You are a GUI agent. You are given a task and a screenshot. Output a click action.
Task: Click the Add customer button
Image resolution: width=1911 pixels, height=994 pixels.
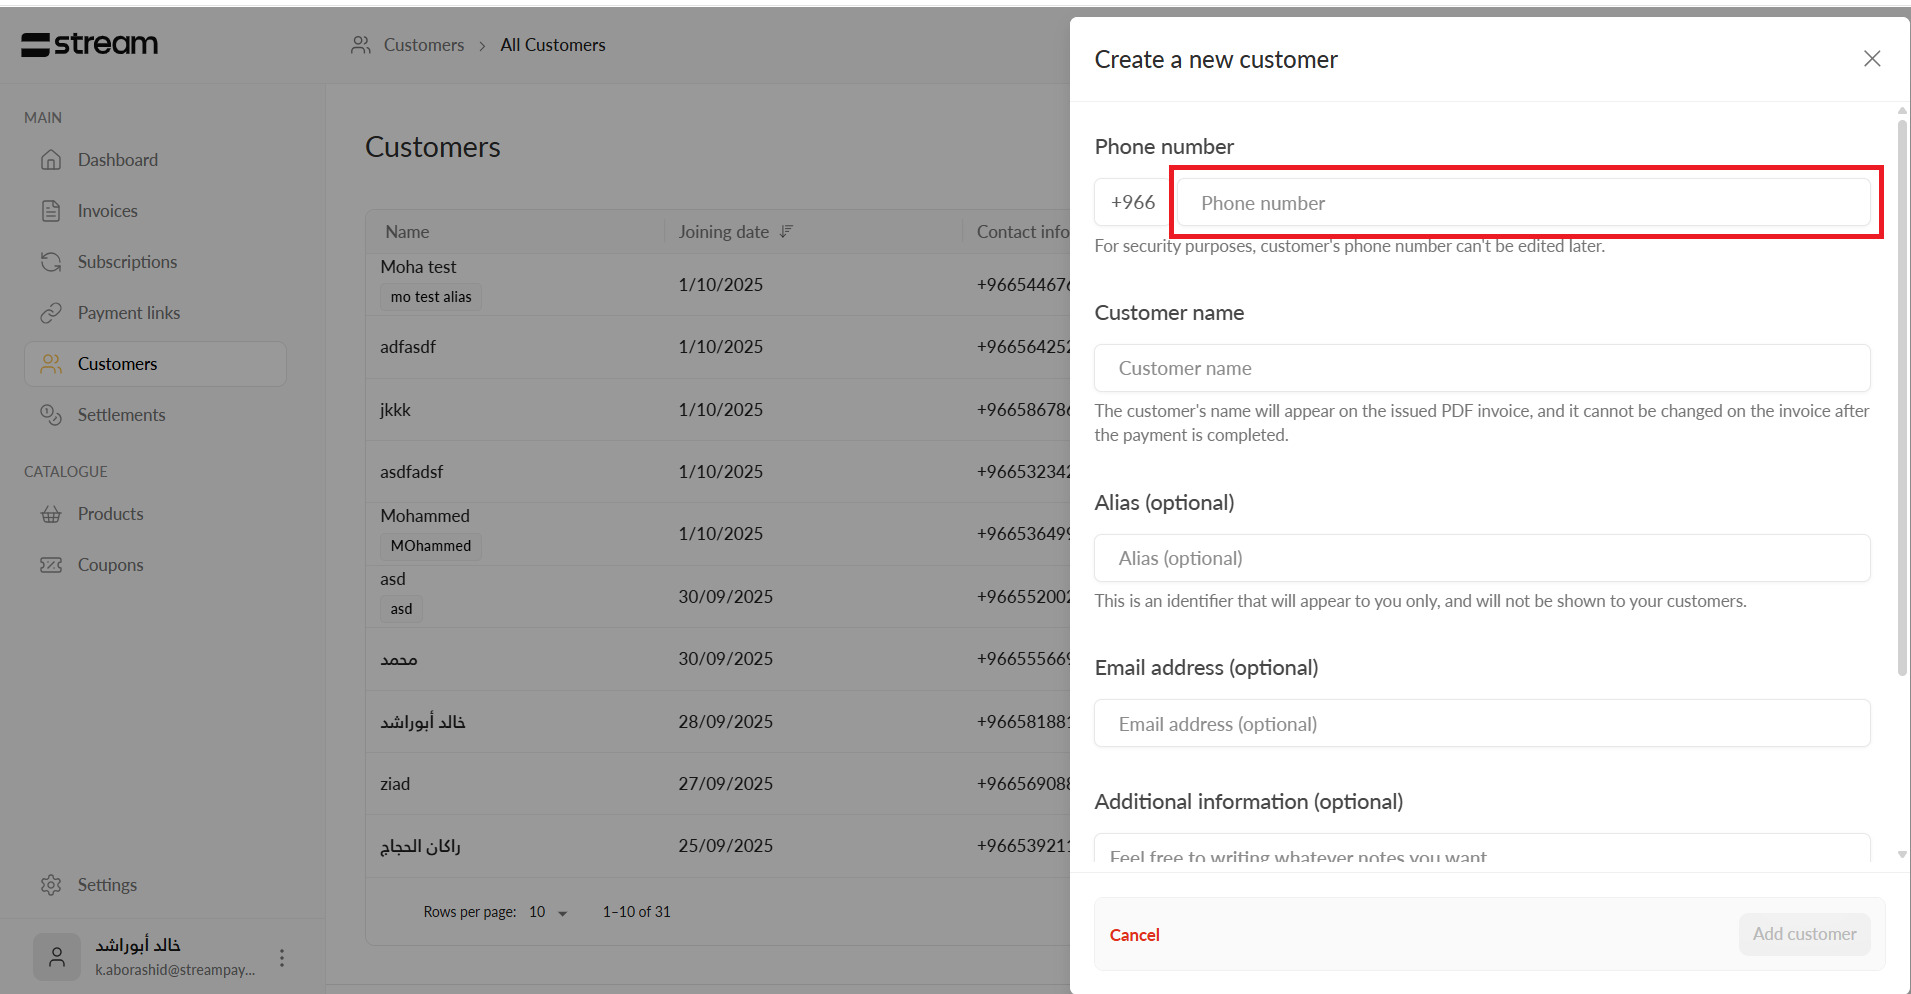click(x=1804, y=934)
